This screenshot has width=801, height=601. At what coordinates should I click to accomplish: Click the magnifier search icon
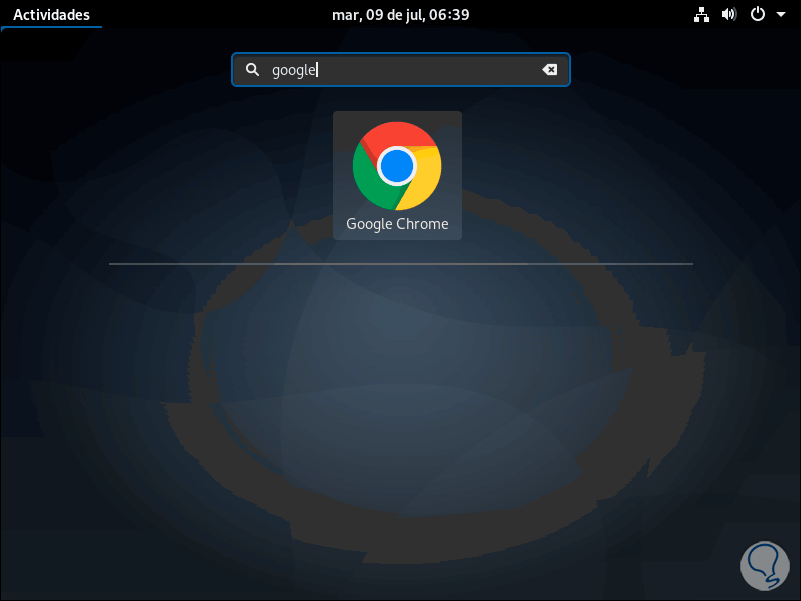pyautogui.click(x=252, y=70)
